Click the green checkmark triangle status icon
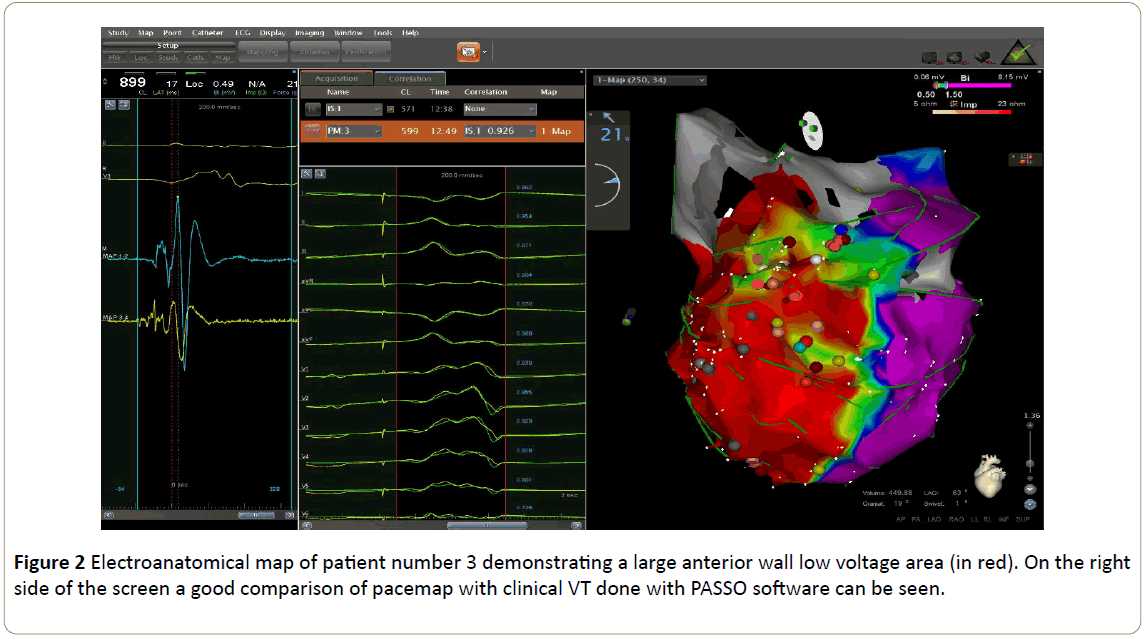 click(1019, 51)
